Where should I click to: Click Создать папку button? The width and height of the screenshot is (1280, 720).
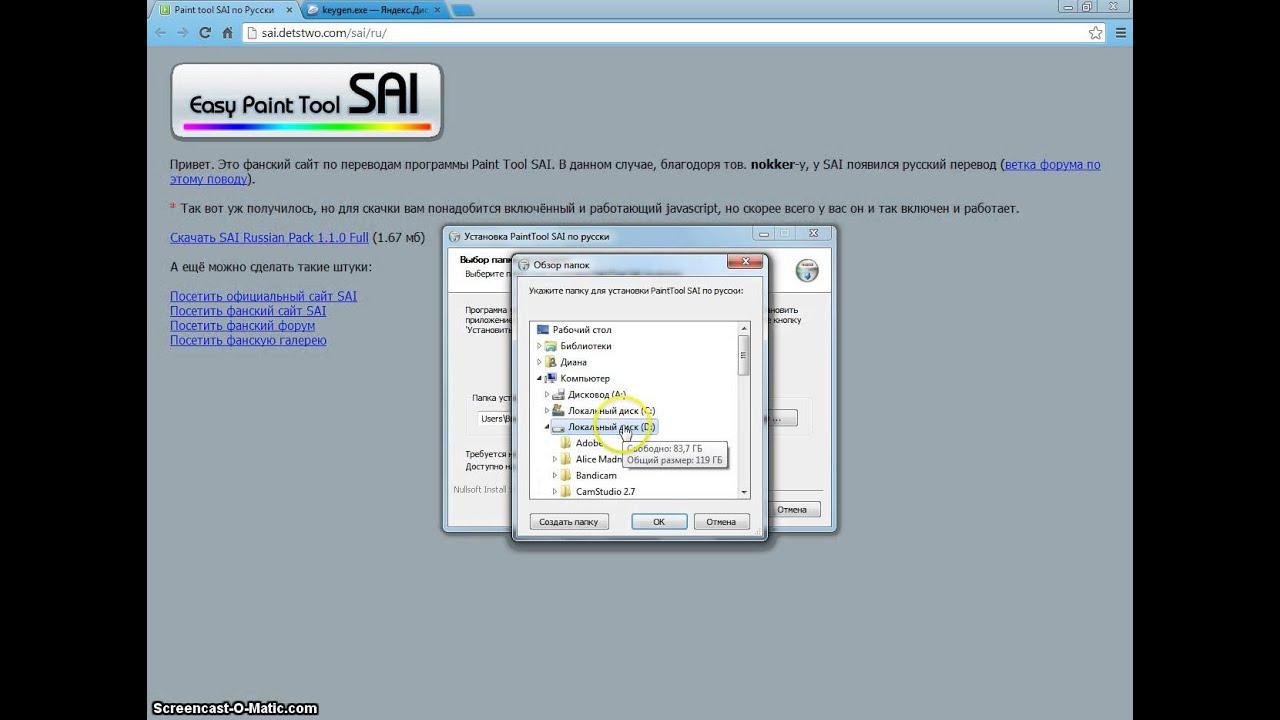tap(569, 522)
